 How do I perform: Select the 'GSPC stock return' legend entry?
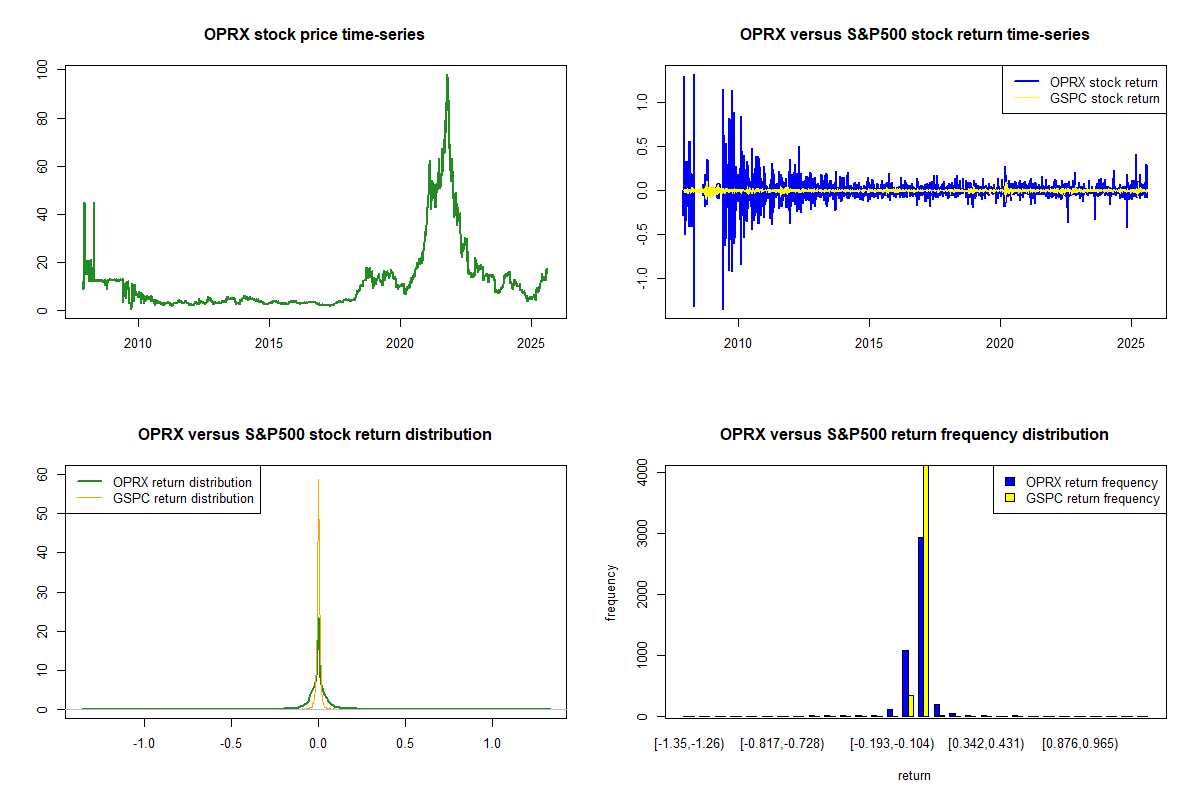coord(1103,99)
